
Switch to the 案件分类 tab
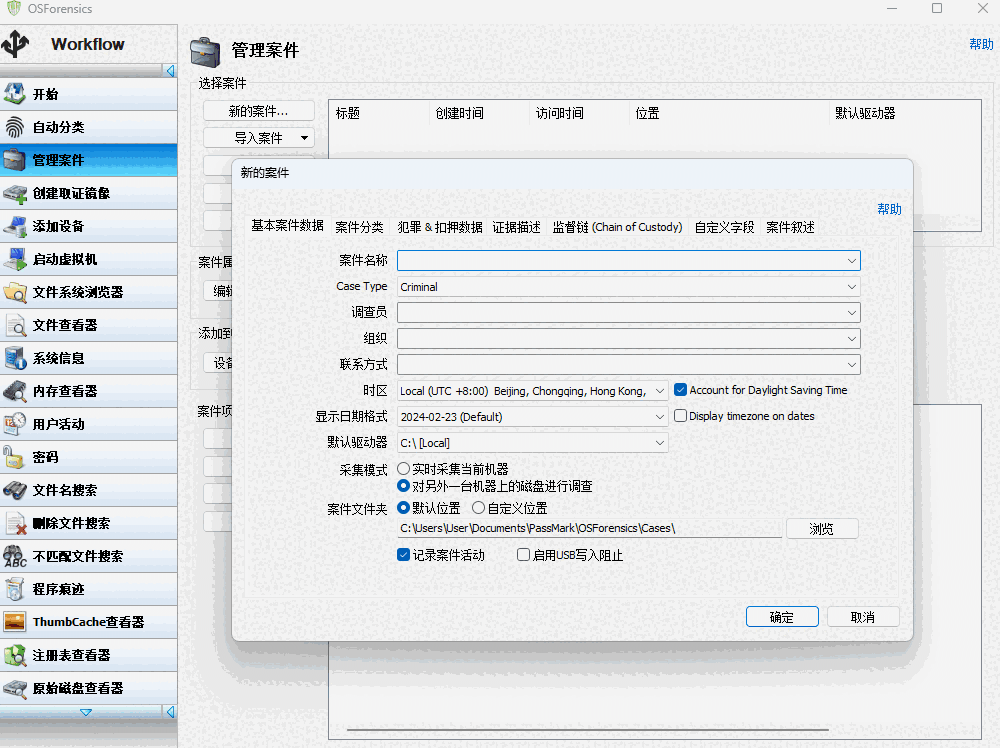point(359,227)
